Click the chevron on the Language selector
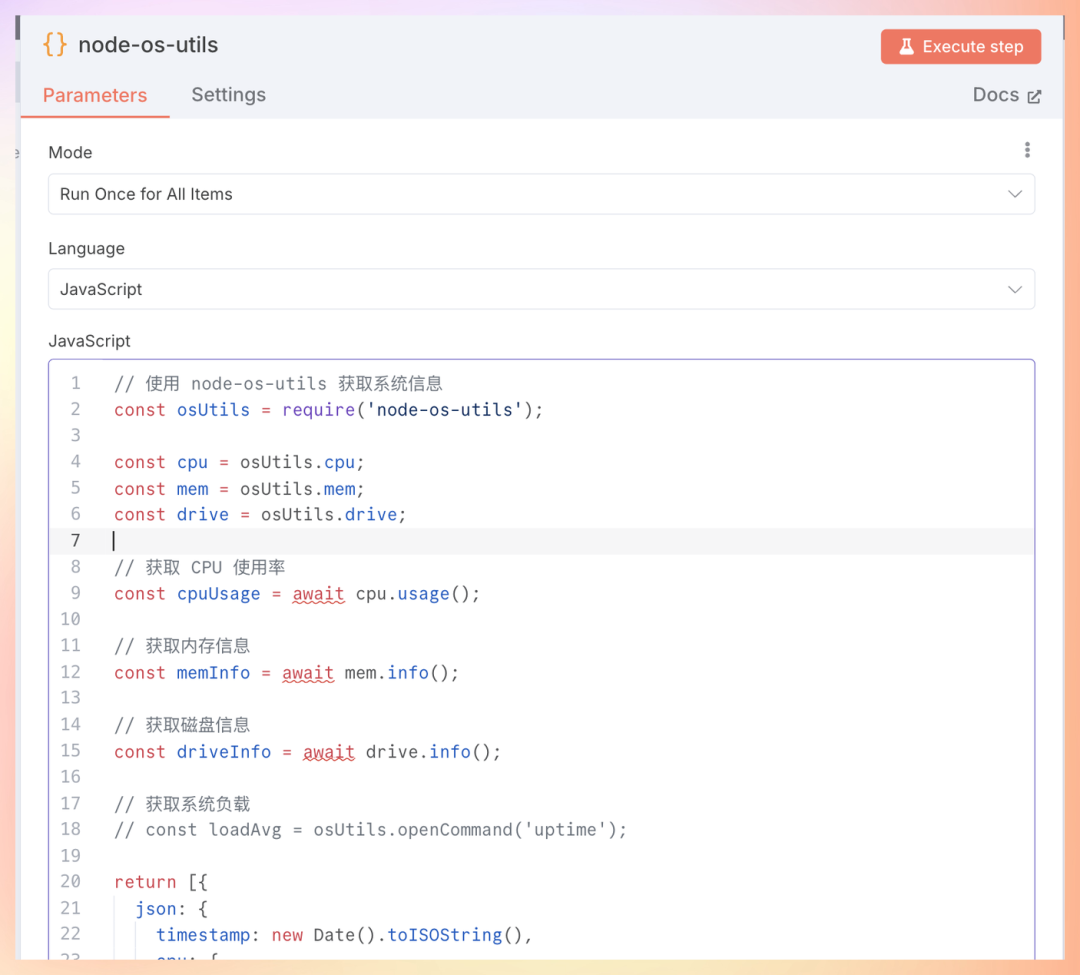 1015,289
